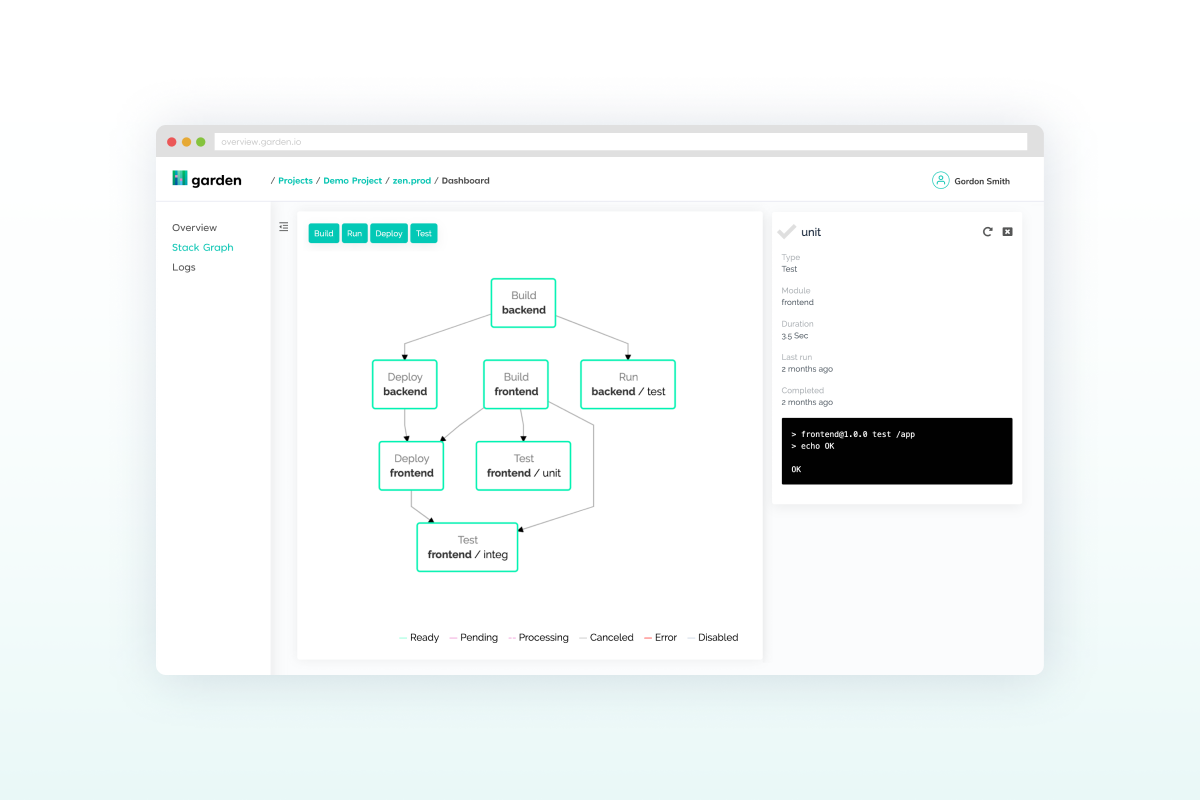
Task: Click the Module value frontend in panel
Action: tap(797, 302)
